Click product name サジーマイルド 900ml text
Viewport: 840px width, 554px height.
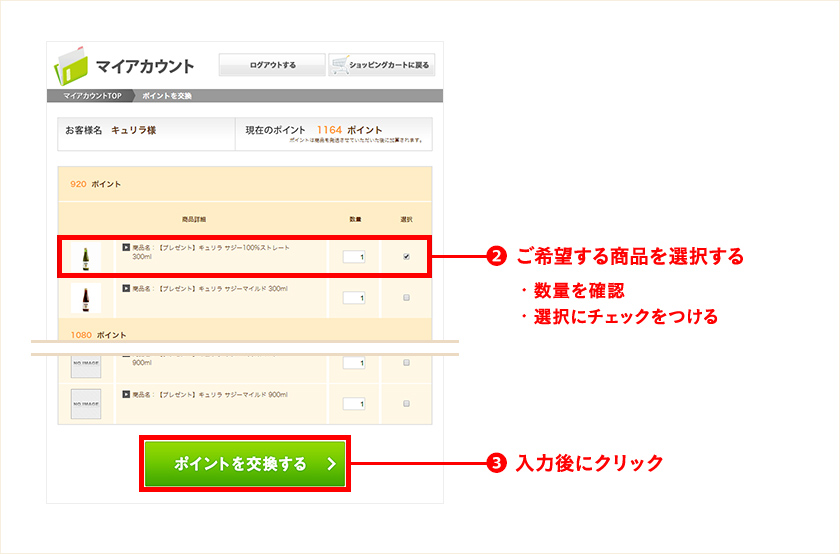click(x=210, y=395)
